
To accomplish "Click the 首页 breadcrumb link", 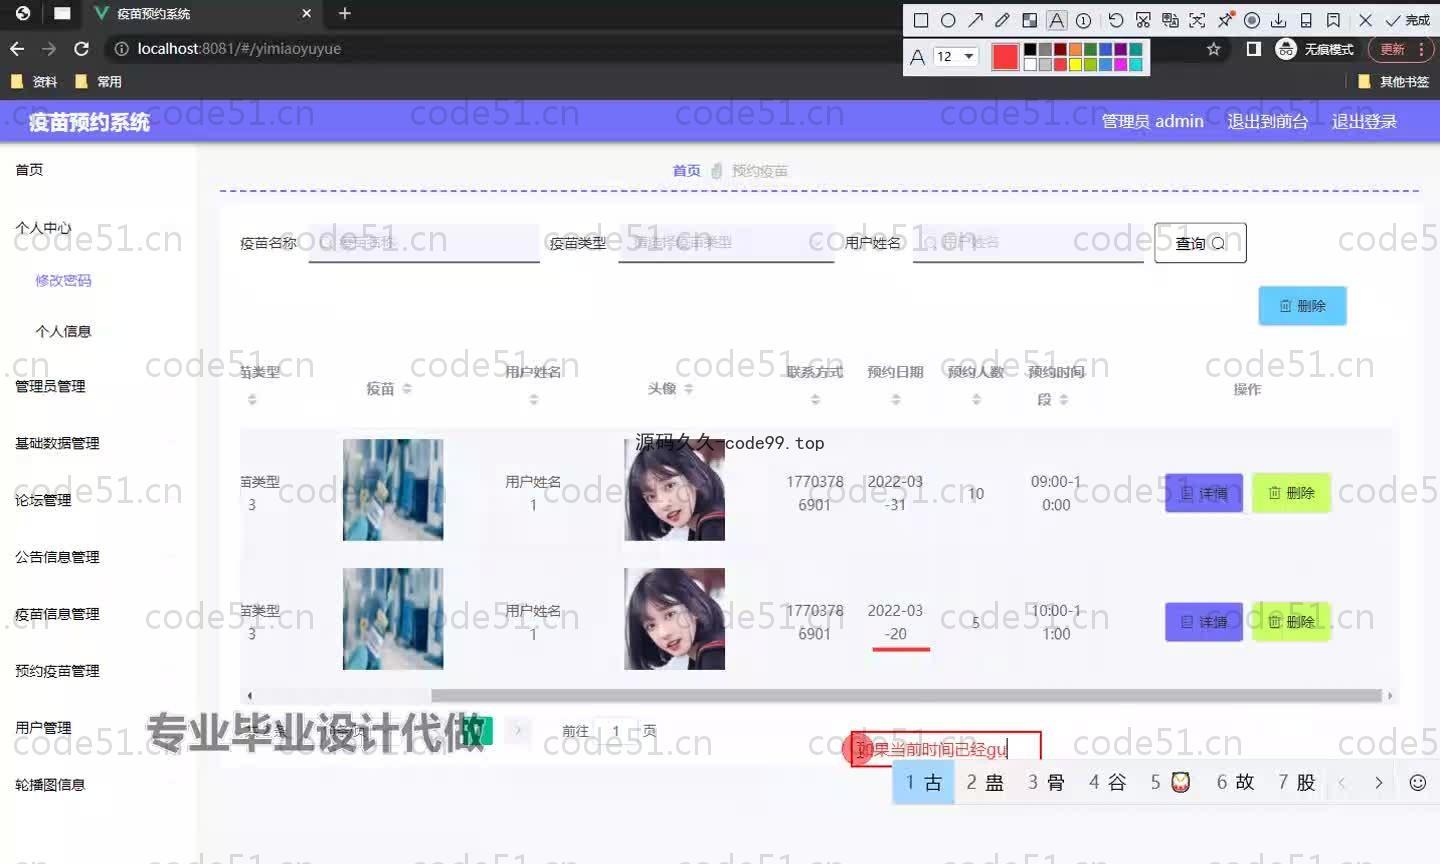I will pyautogui.click(x=686, y=171).
